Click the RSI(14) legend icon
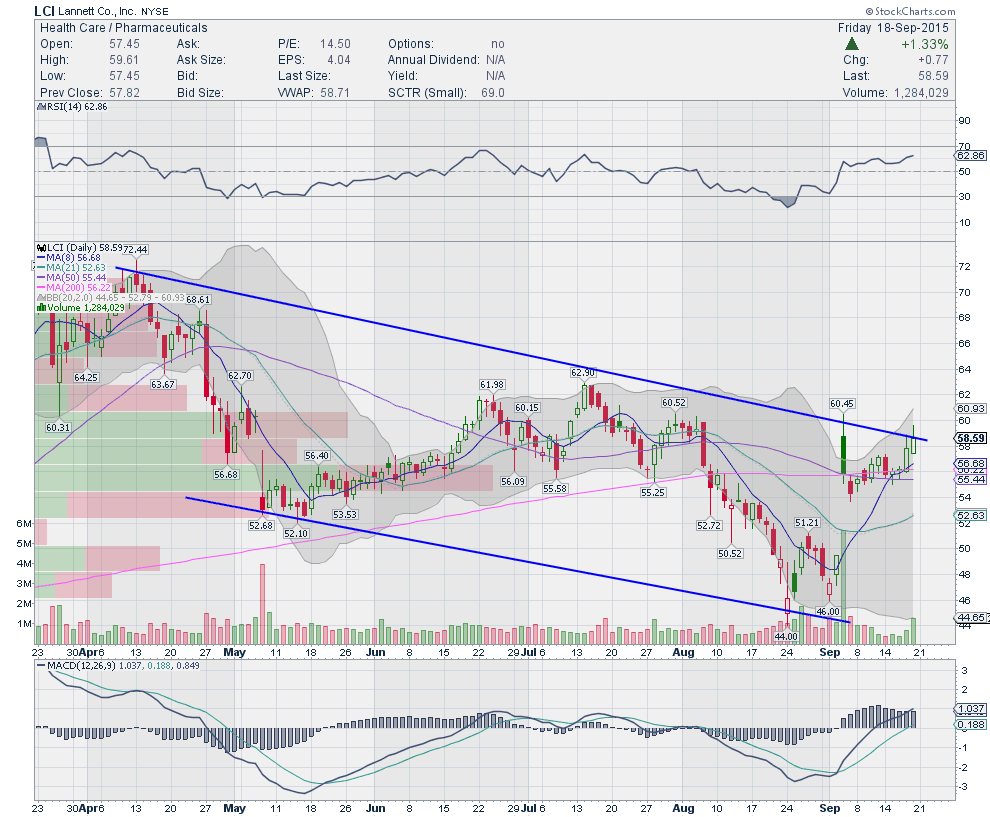 (40, 107)
